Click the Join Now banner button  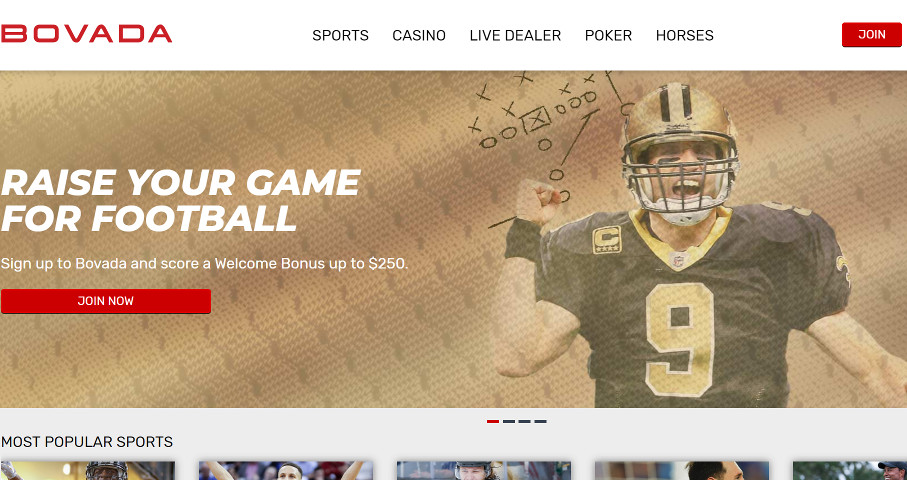tap(106, 301)
